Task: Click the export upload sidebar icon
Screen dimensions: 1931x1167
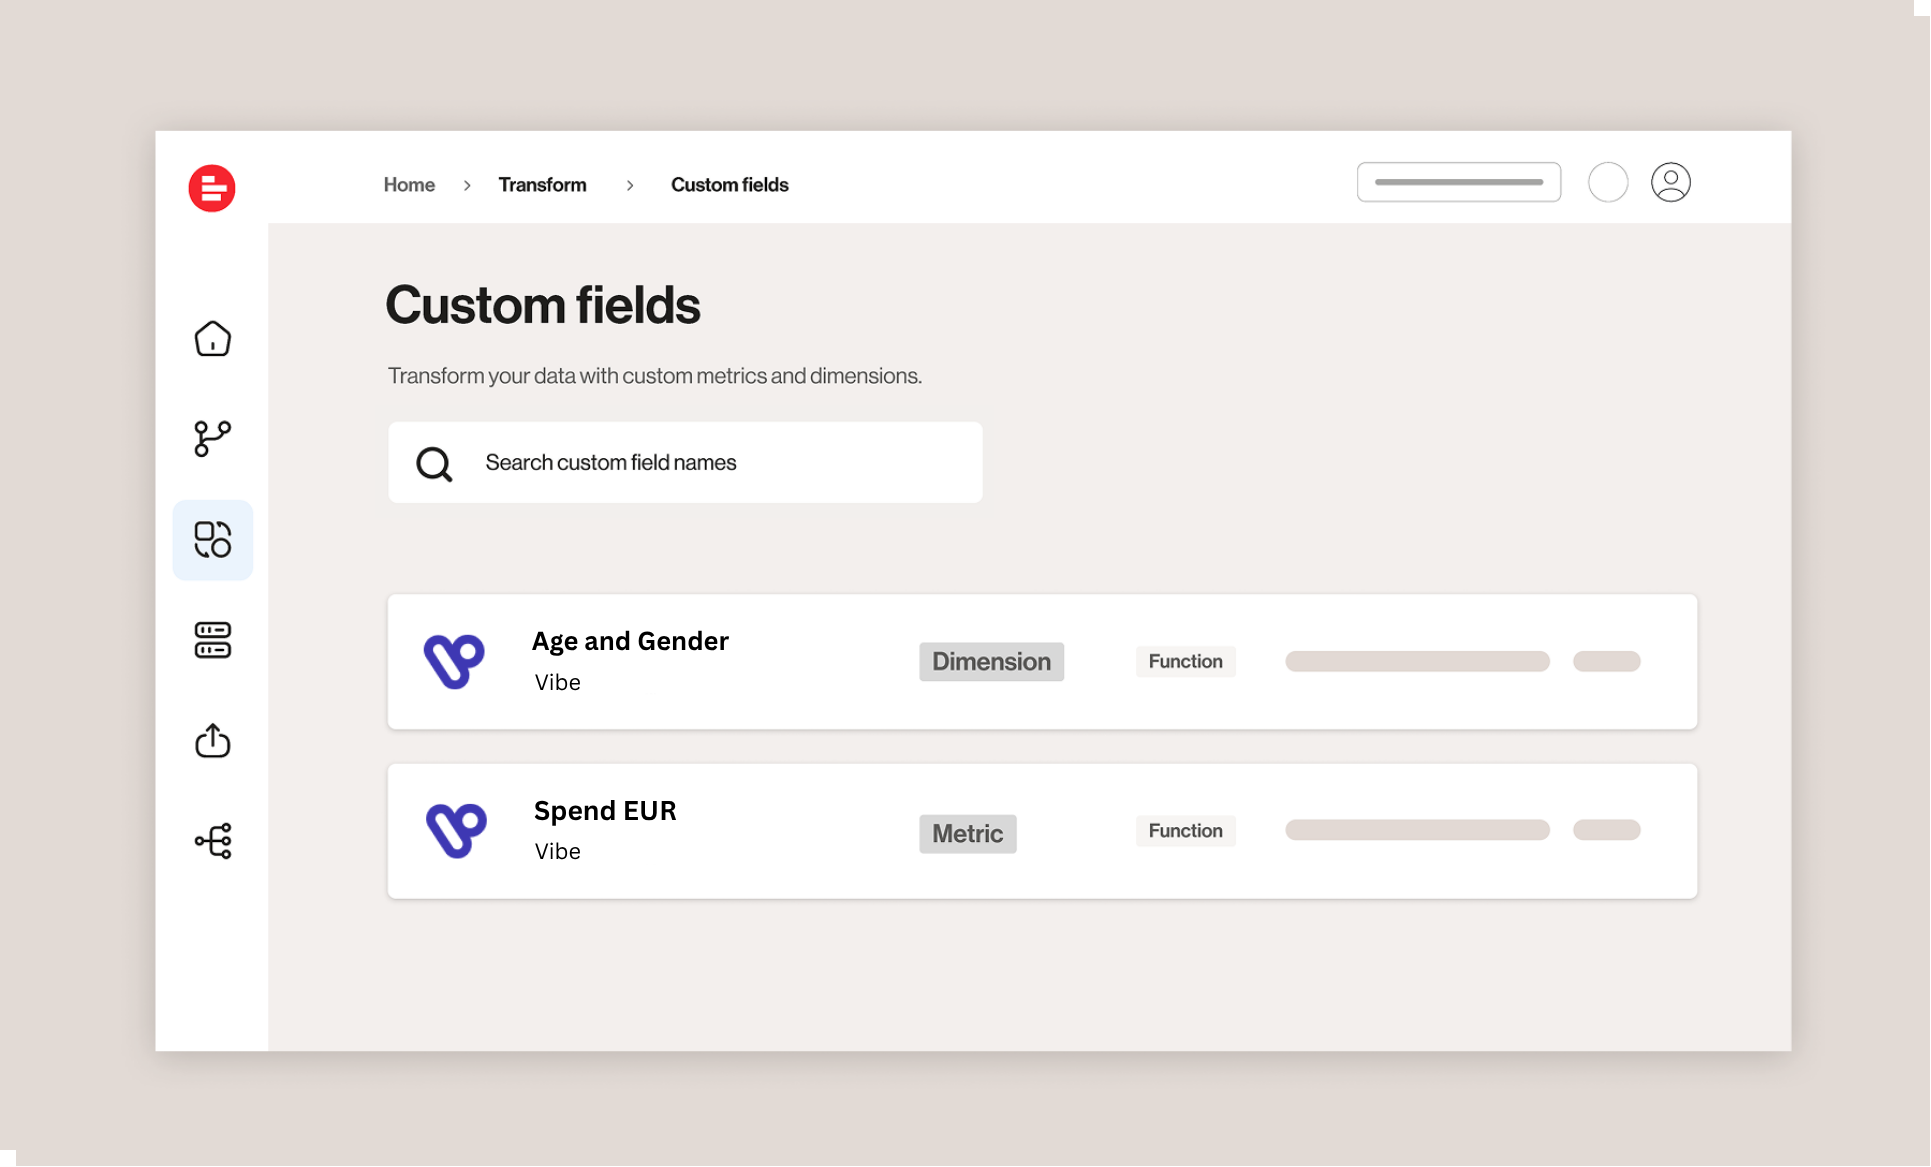Action: [x=212, y=740]
